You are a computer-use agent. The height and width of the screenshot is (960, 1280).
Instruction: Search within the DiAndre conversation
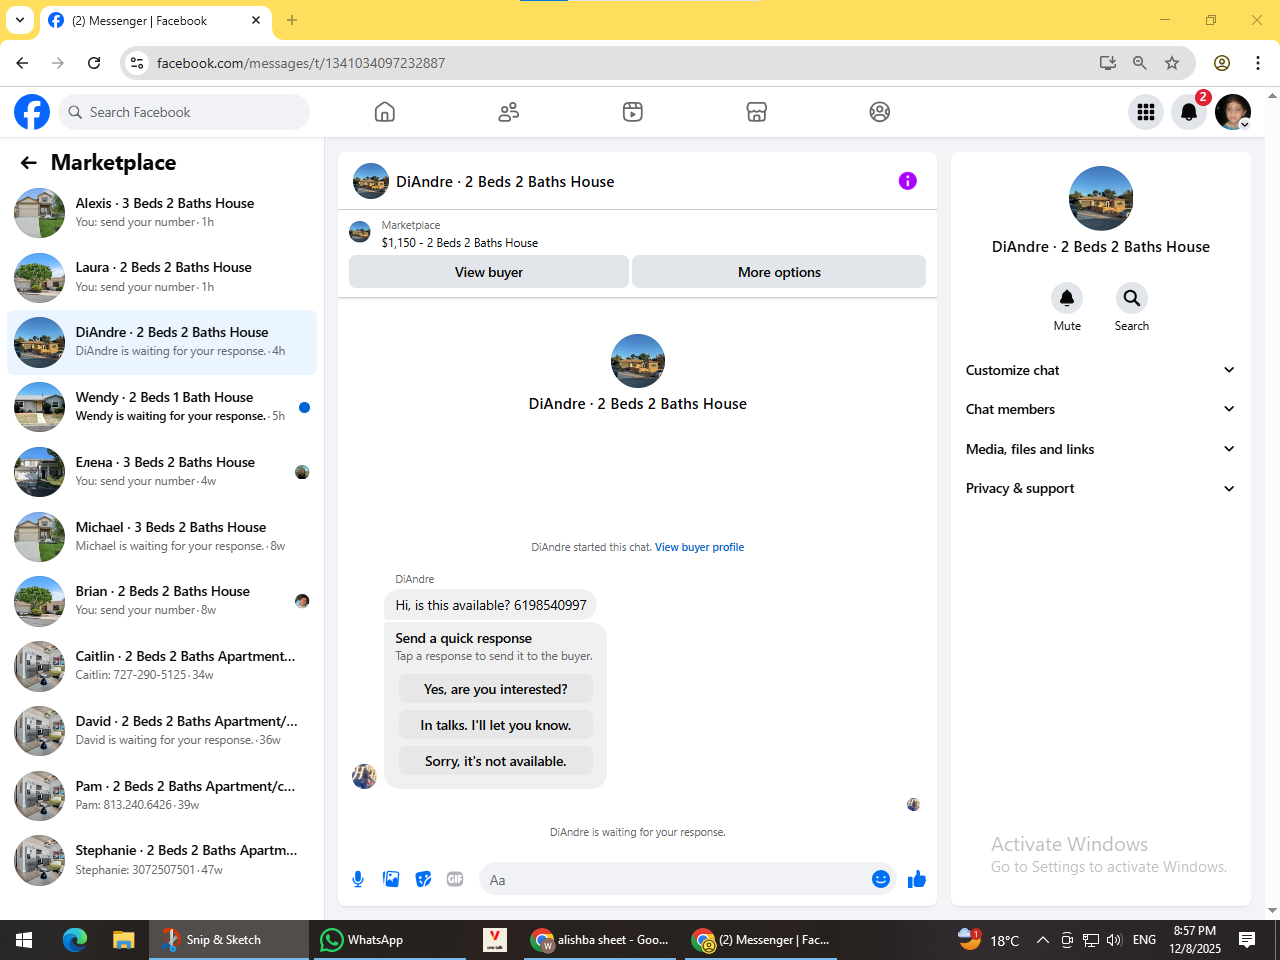coord(1132,298)
